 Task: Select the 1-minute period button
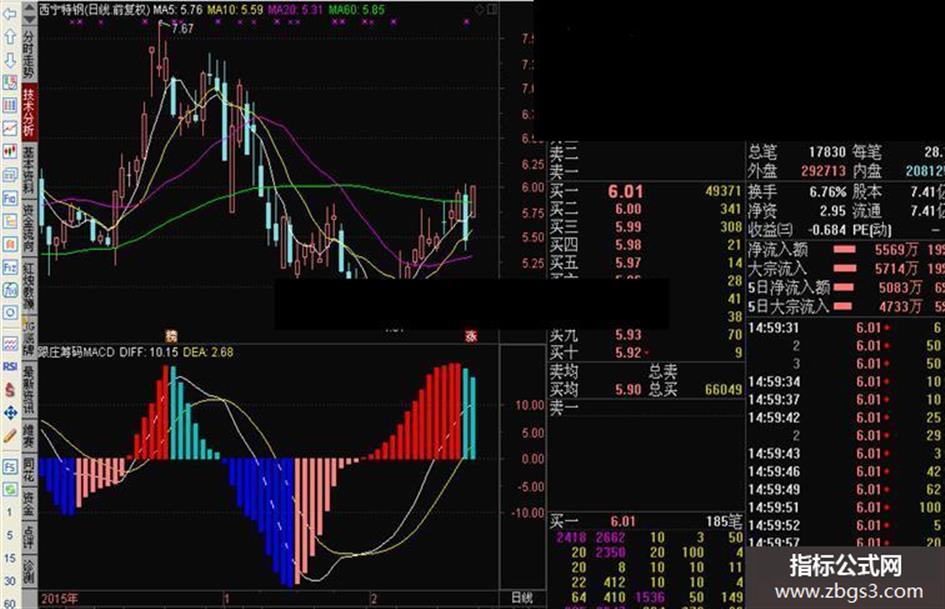coord(9,513)
